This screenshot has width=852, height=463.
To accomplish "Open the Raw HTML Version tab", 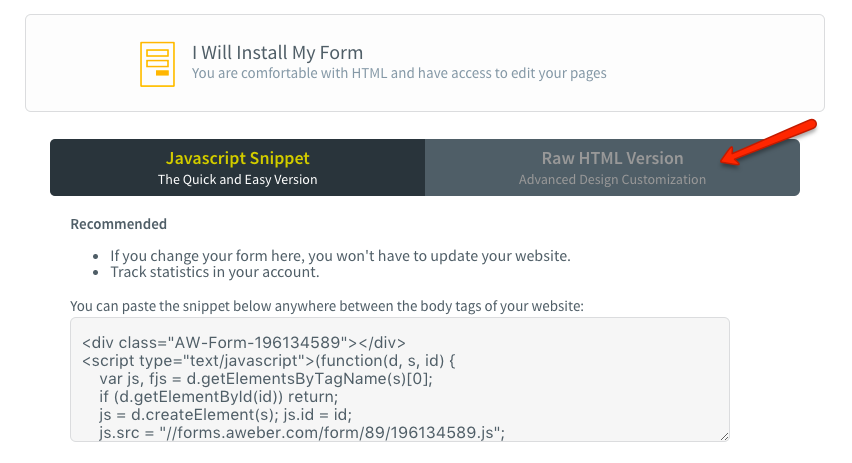I will [x=612, y=167].
